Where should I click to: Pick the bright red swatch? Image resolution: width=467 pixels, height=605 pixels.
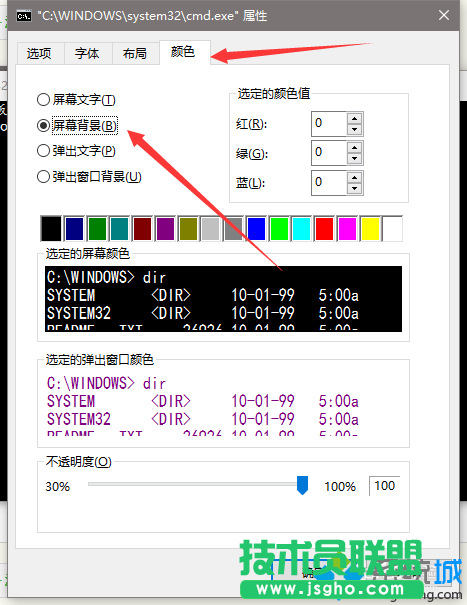(x=325, y=229)
